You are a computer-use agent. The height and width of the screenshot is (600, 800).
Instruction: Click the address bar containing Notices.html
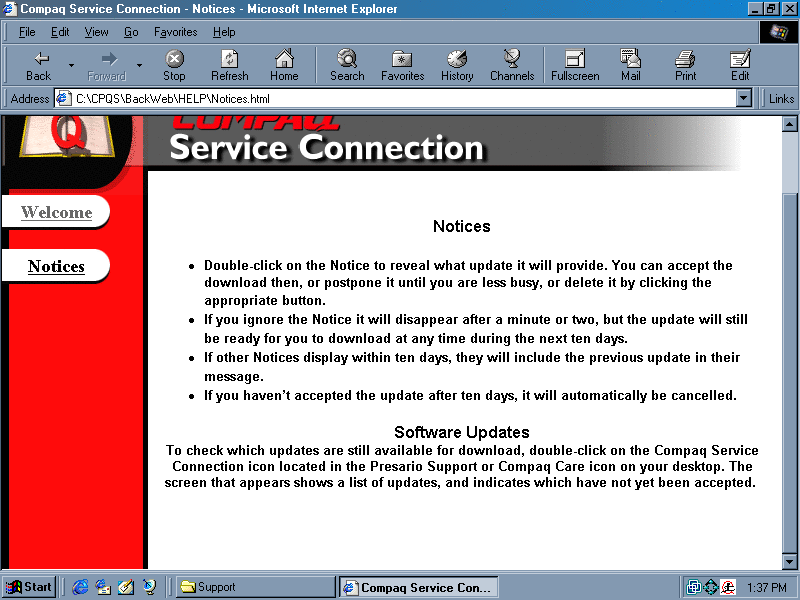(403, 98)
